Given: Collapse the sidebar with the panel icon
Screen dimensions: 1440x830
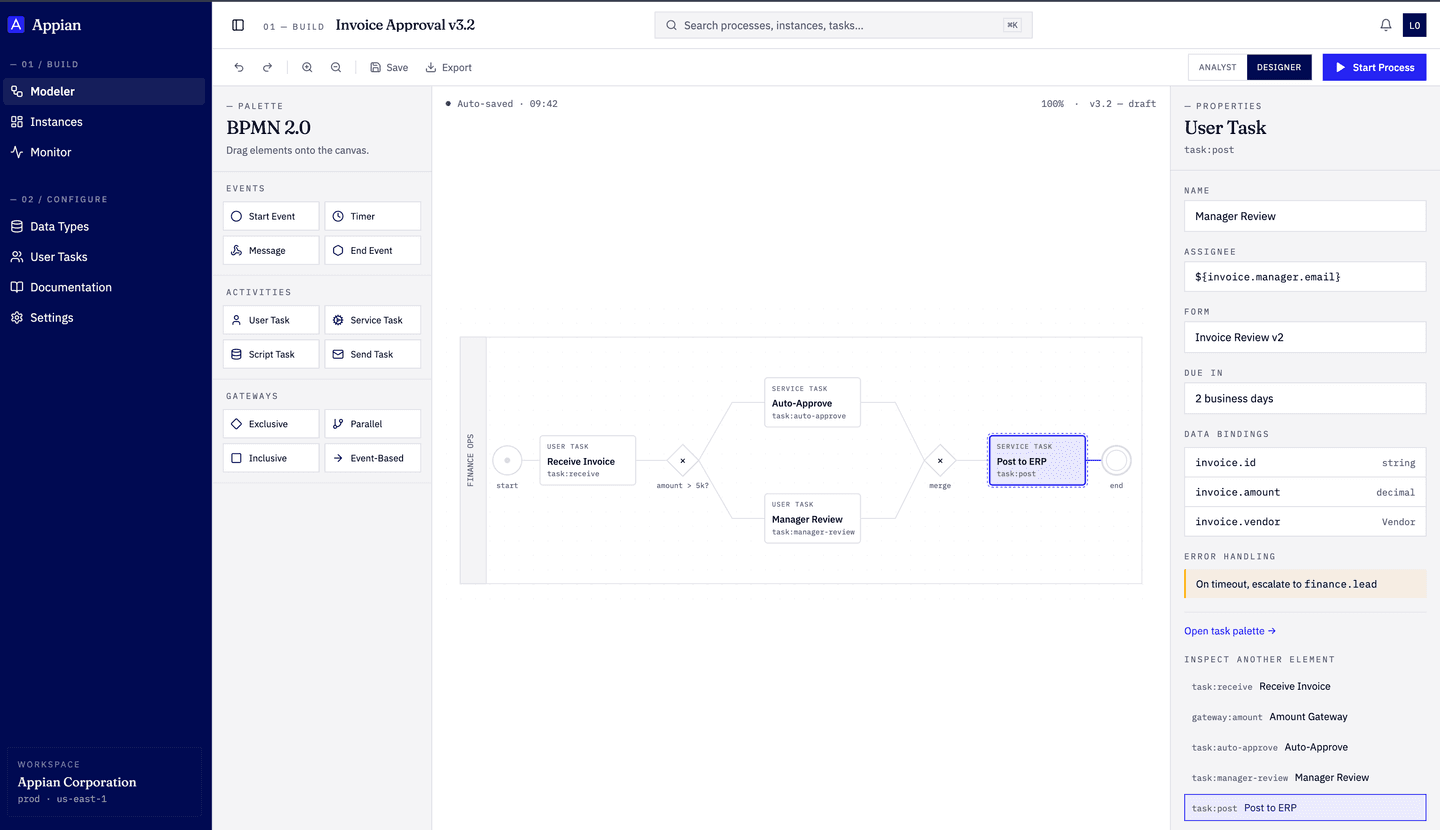Looking at the screenshot, I should 237,25.
